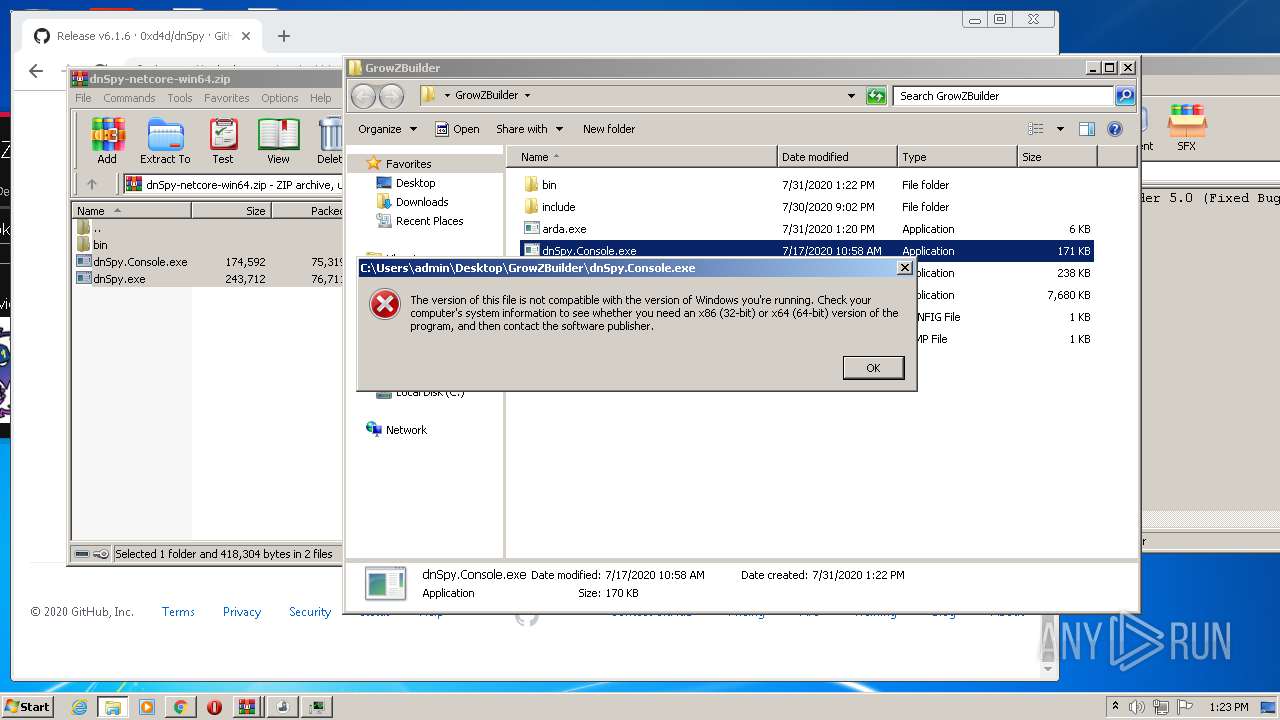Open Internet Explorer from the taskbar

coord(79,707)
